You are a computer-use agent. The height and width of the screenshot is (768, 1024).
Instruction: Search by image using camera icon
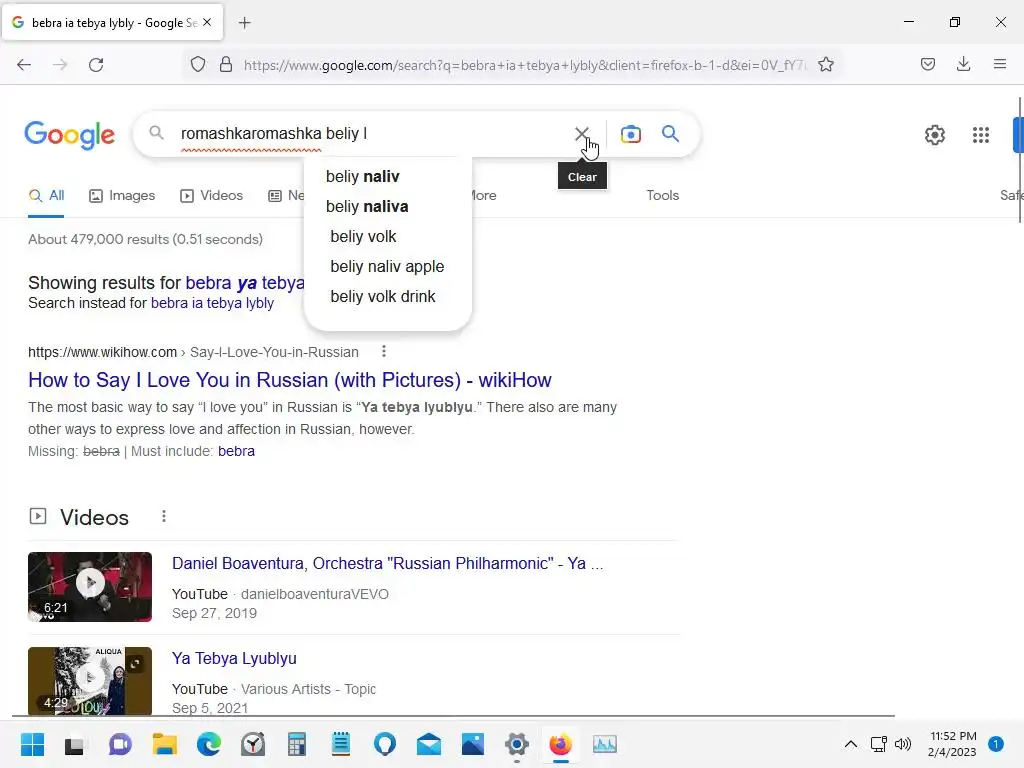(630, 134)
